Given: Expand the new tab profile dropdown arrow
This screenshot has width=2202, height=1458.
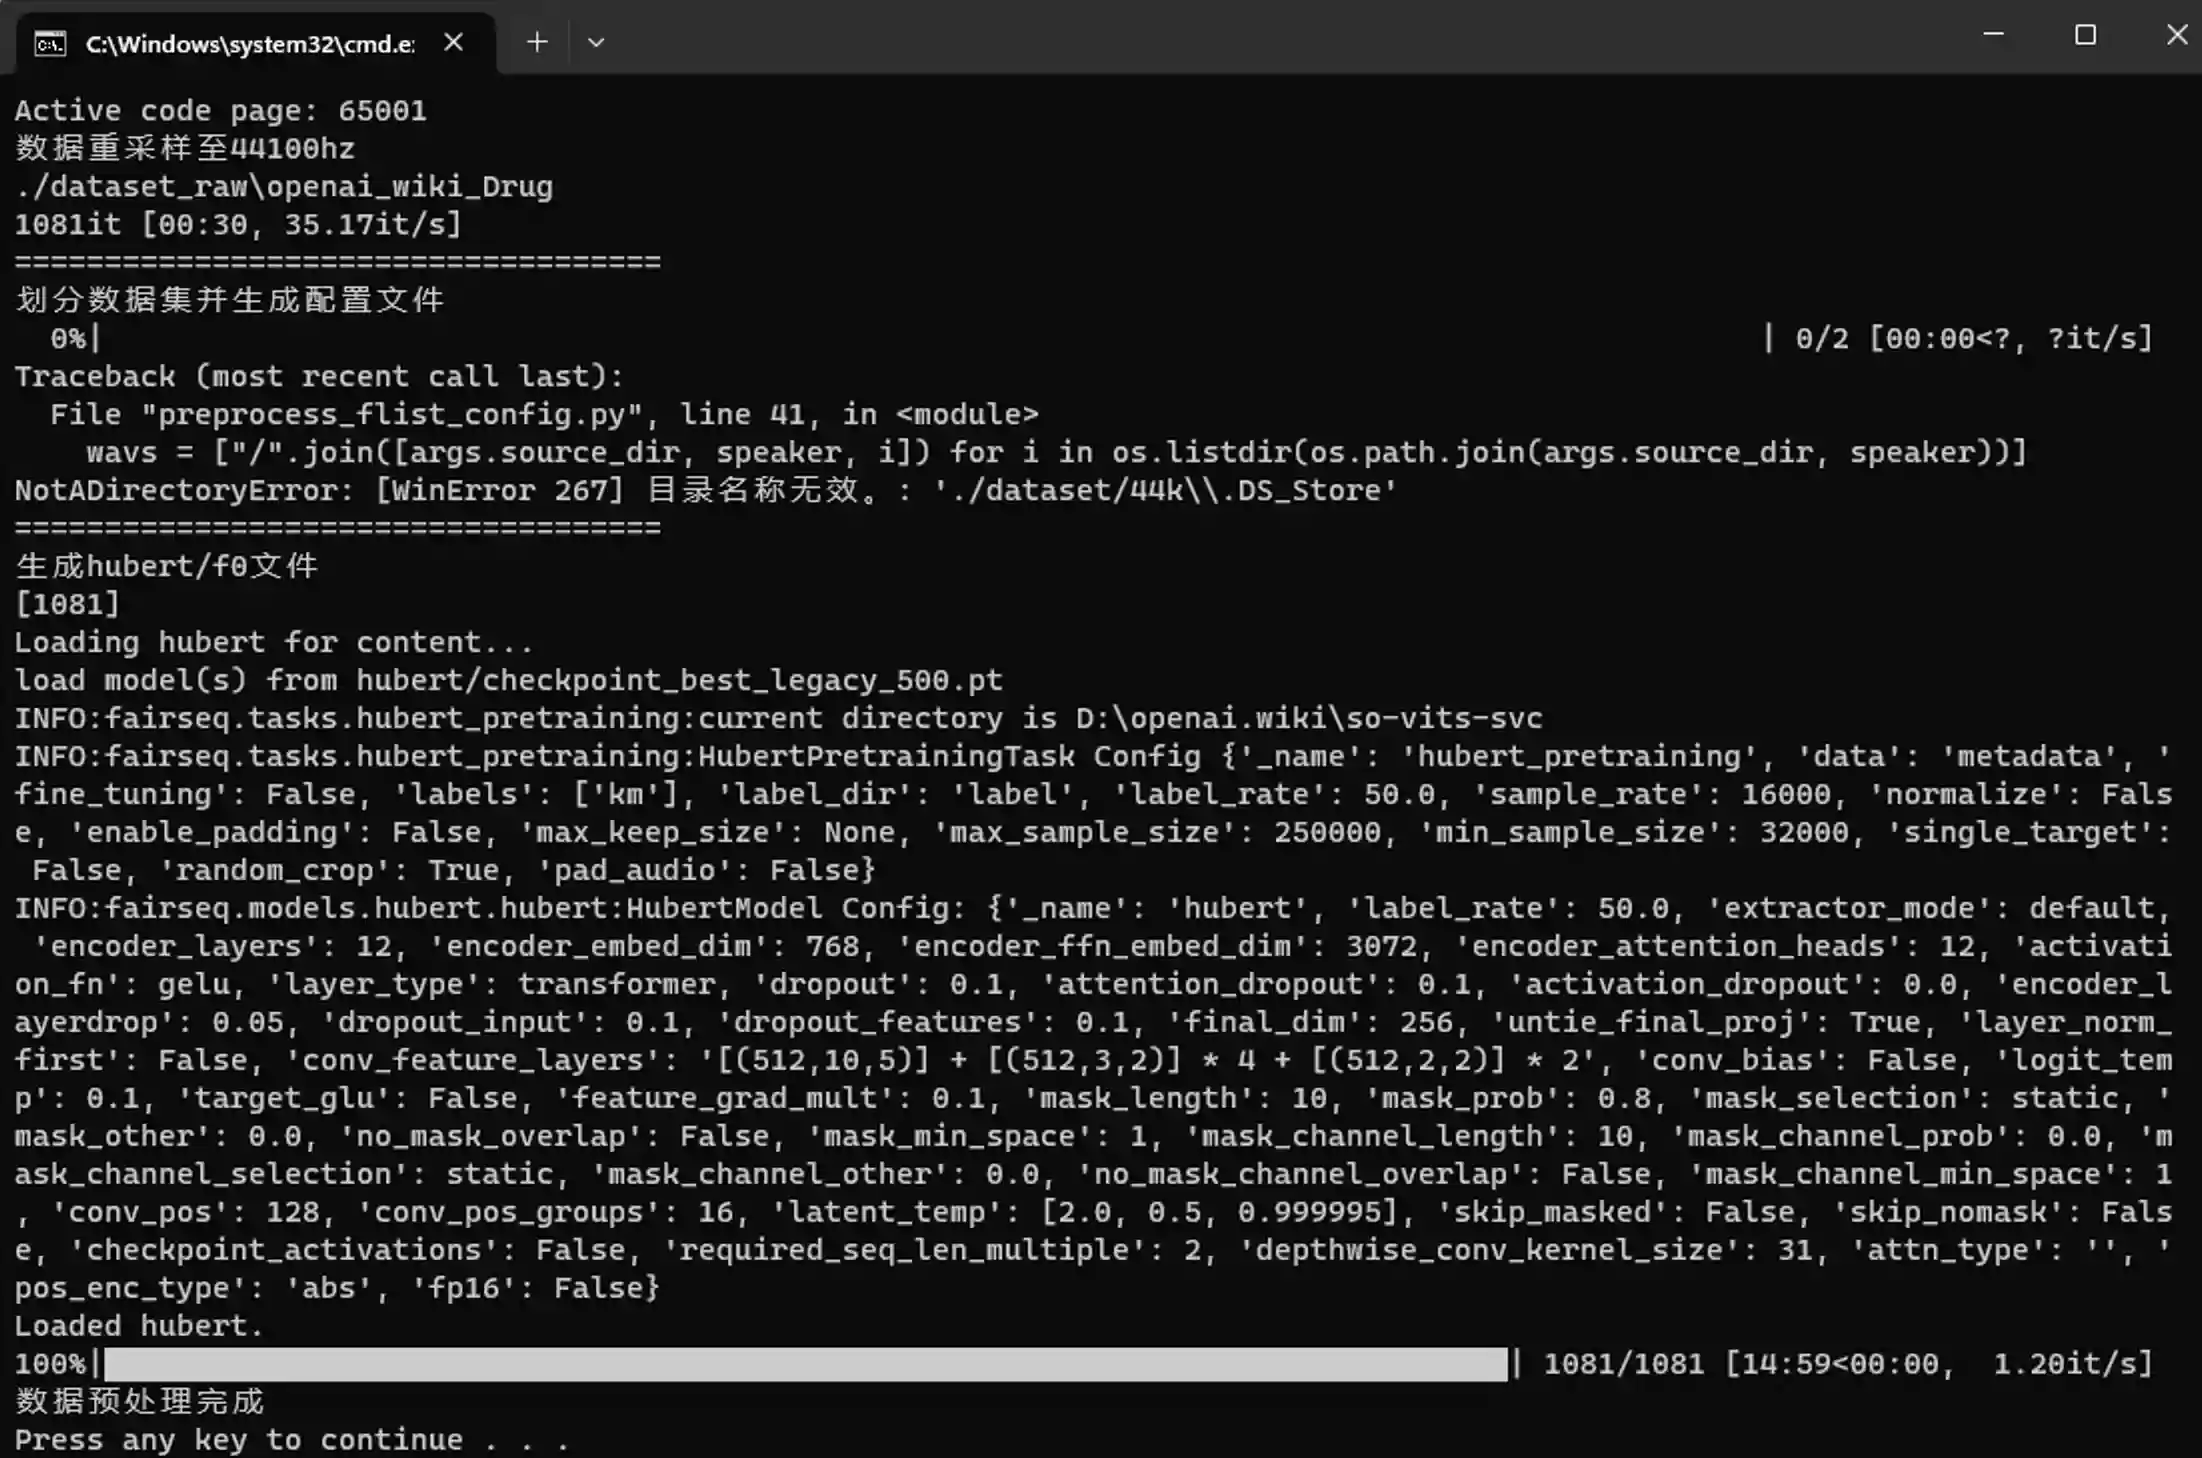Looking at the screenshot, I should coord(596,42).
